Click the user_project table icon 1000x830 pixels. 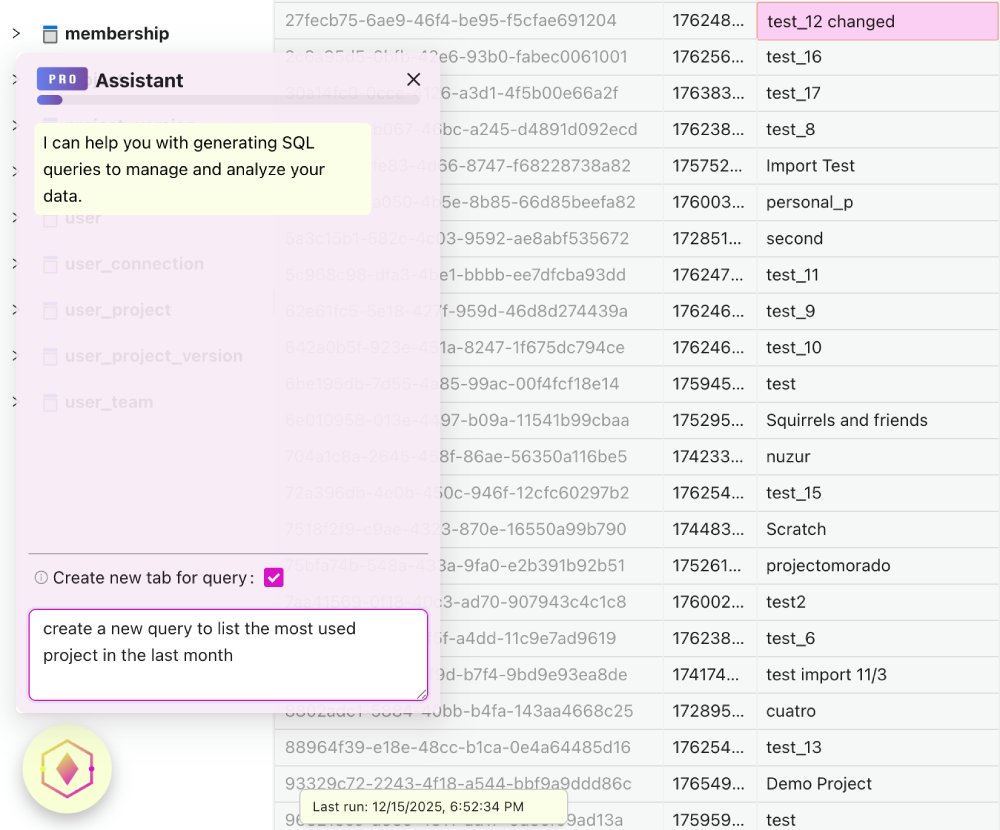tap(49, 310)
